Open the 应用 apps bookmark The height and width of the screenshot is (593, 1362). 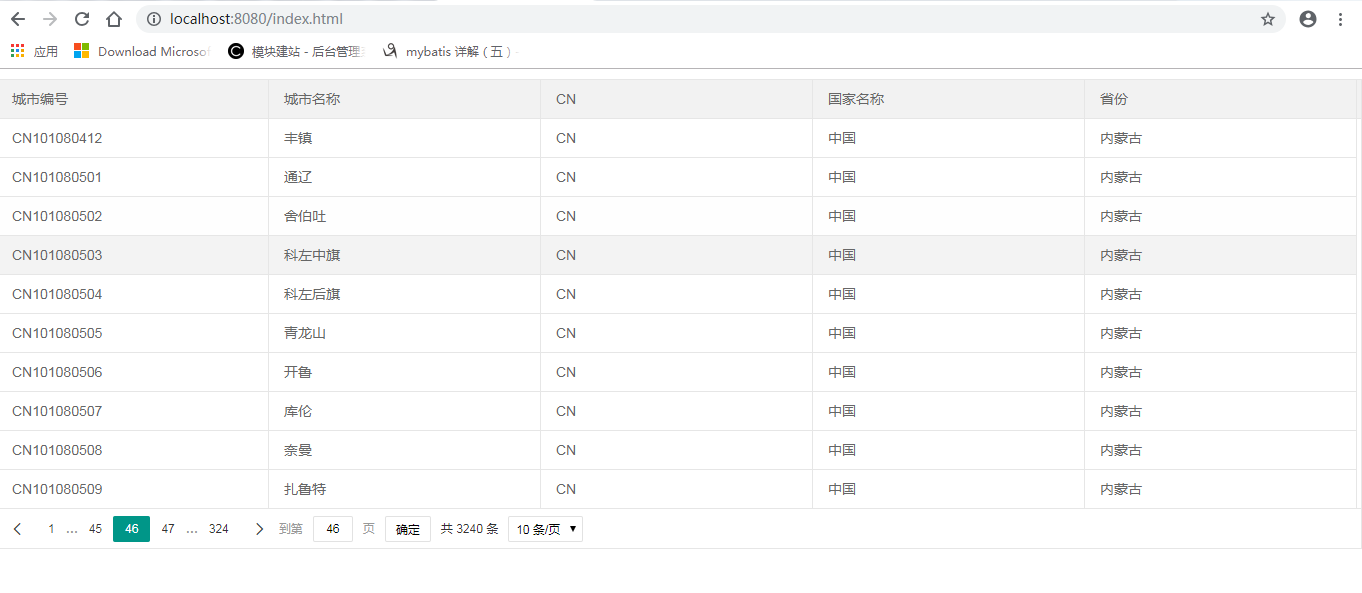[x=34, y=51]
